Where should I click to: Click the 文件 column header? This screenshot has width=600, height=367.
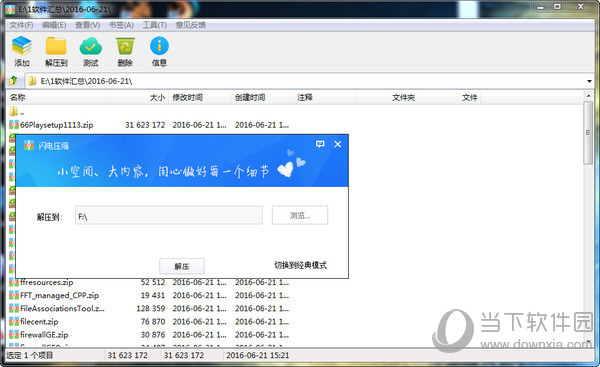click(450, 98)
